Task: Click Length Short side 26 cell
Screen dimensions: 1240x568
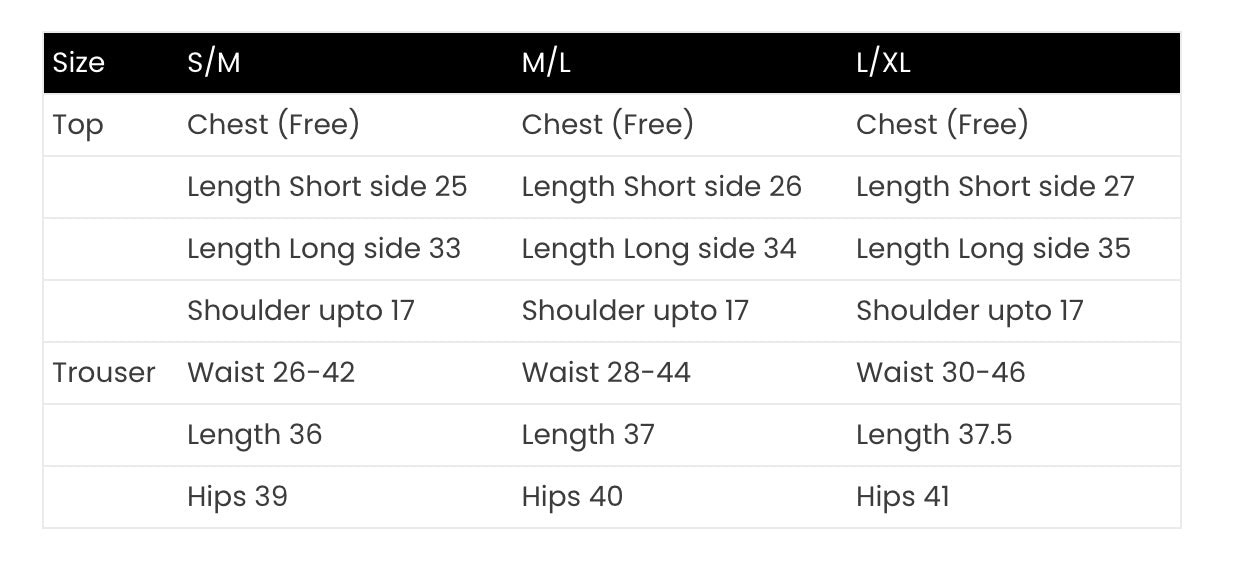Action: (x=661, y=187)
